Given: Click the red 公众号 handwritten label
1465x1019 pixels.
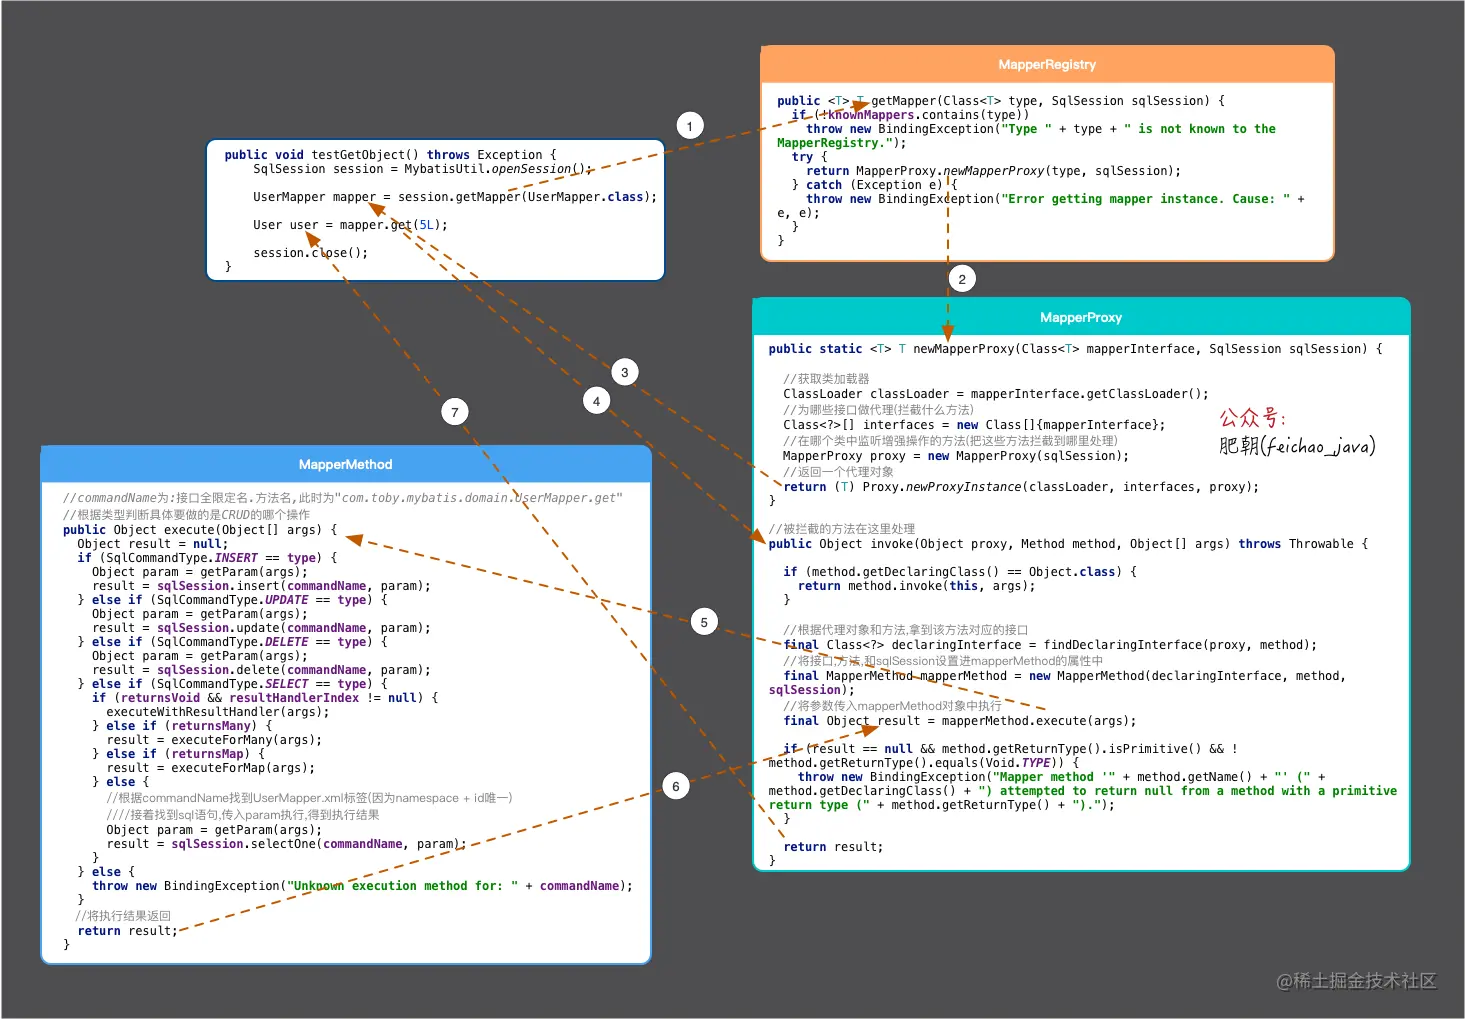Looking at the screenshot, I should [x=1252, y=418].
